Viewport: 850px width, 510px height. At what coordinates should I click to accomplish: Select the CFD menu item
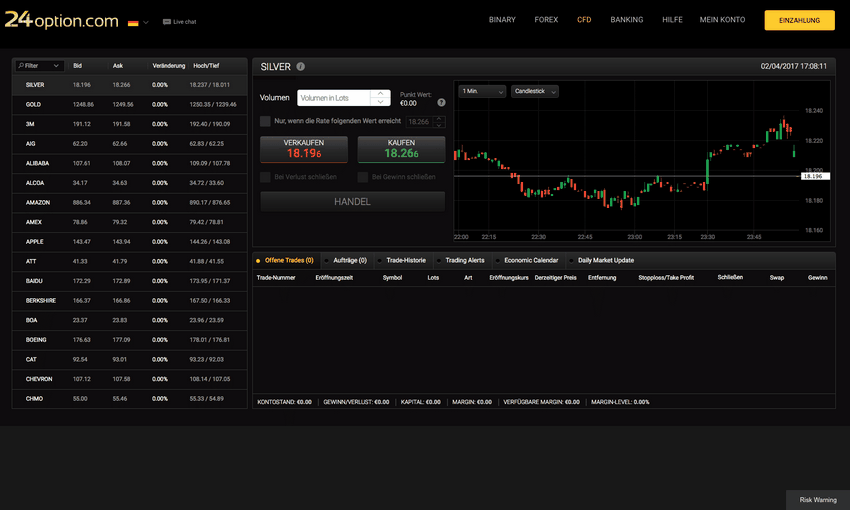point(584,20)
